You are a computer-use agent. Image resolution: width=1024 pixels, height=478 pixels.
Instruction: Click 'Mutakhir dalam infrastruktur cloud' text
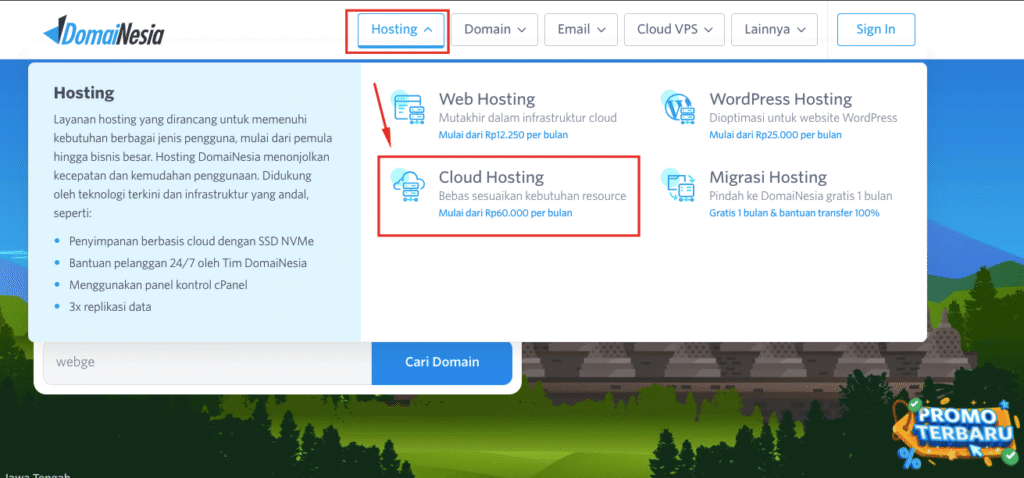pyautogui.click(x=528, y=118)
